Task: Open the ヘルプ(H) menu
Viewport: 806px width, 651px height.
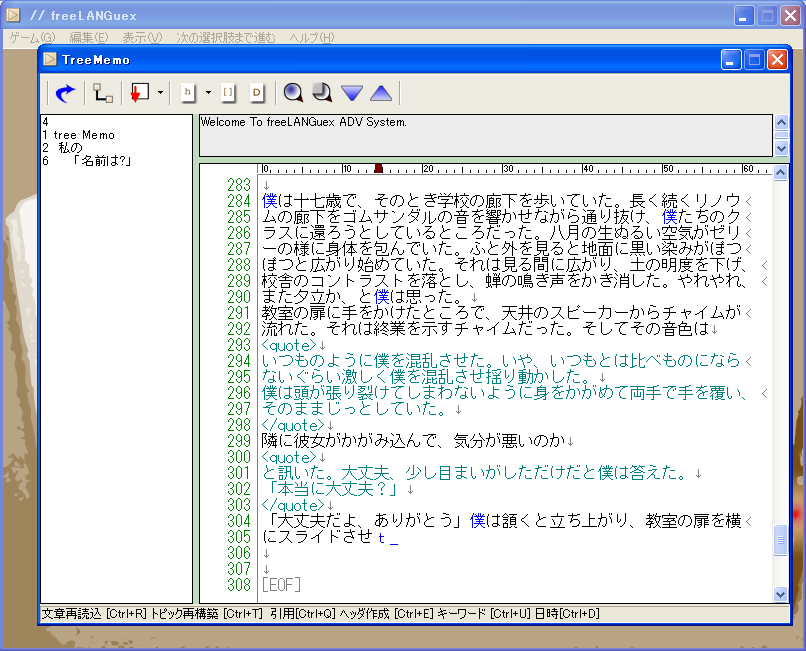Action: [x=311, y=37]
